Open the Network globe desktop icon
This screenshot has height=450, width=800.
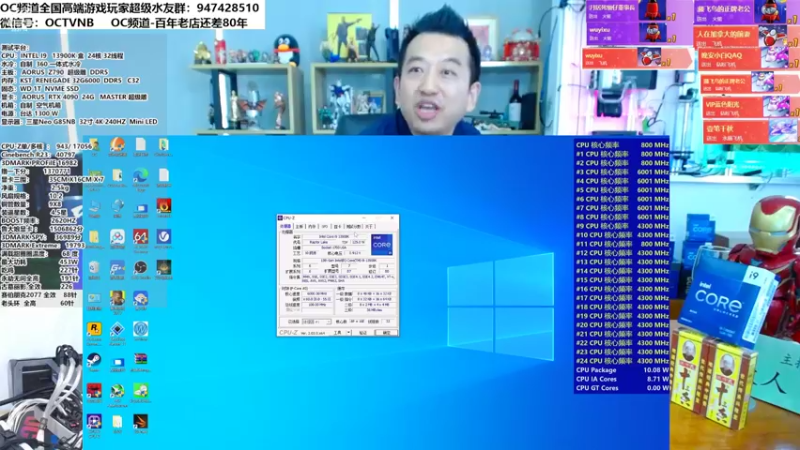coord(117,206)
